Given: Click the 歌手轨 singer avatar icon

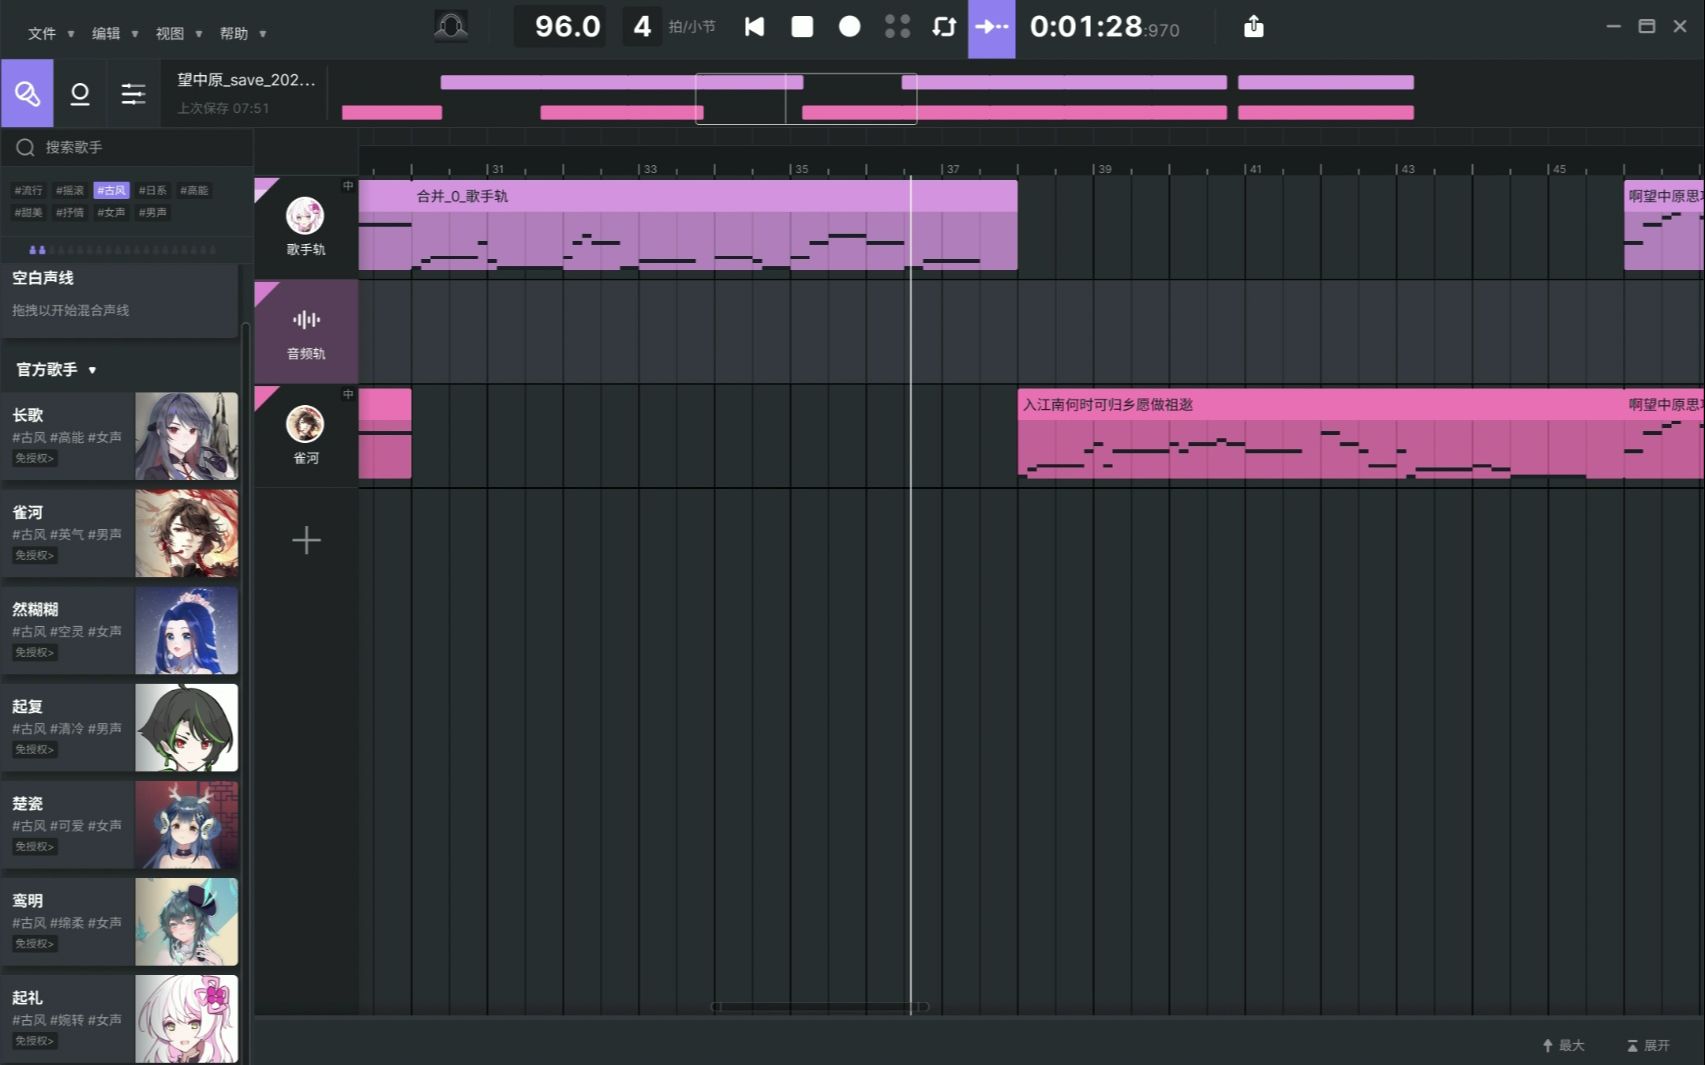Looking at the screenshot, I should coord(305,215).
